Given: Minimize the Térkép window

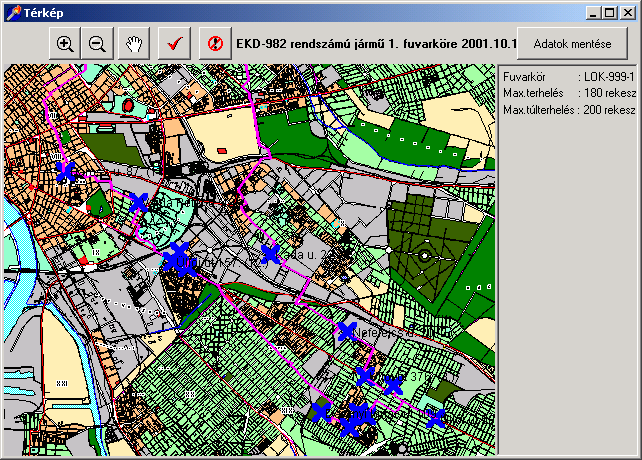Looking at the screenshot, I should (x=595, y=12).
